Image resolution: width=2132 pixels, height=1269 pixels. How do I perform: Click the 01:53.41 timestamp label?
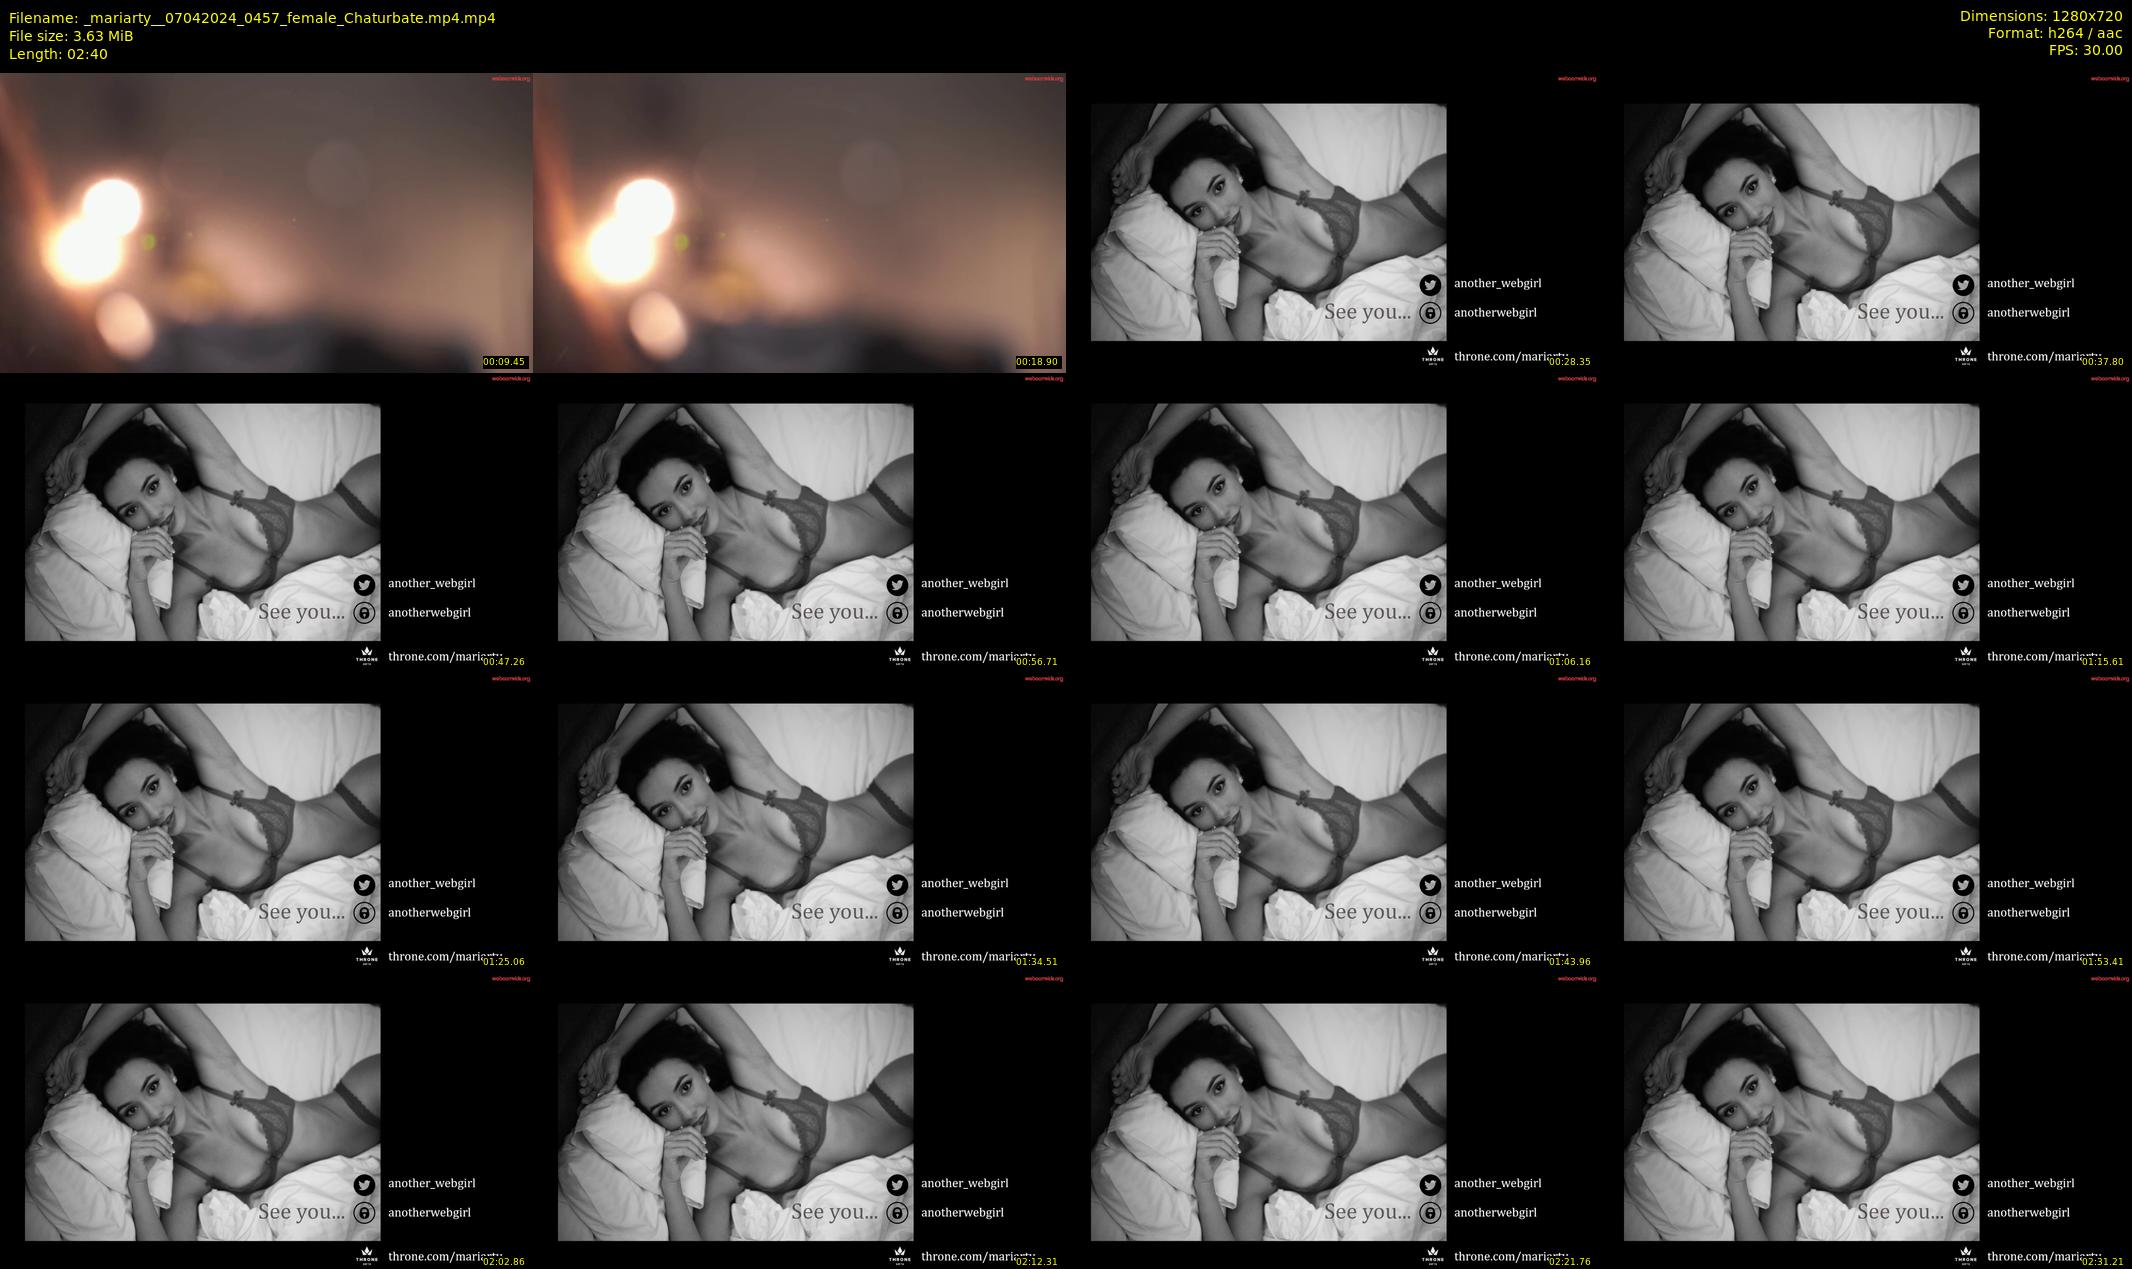click(x=2102, y=962)
